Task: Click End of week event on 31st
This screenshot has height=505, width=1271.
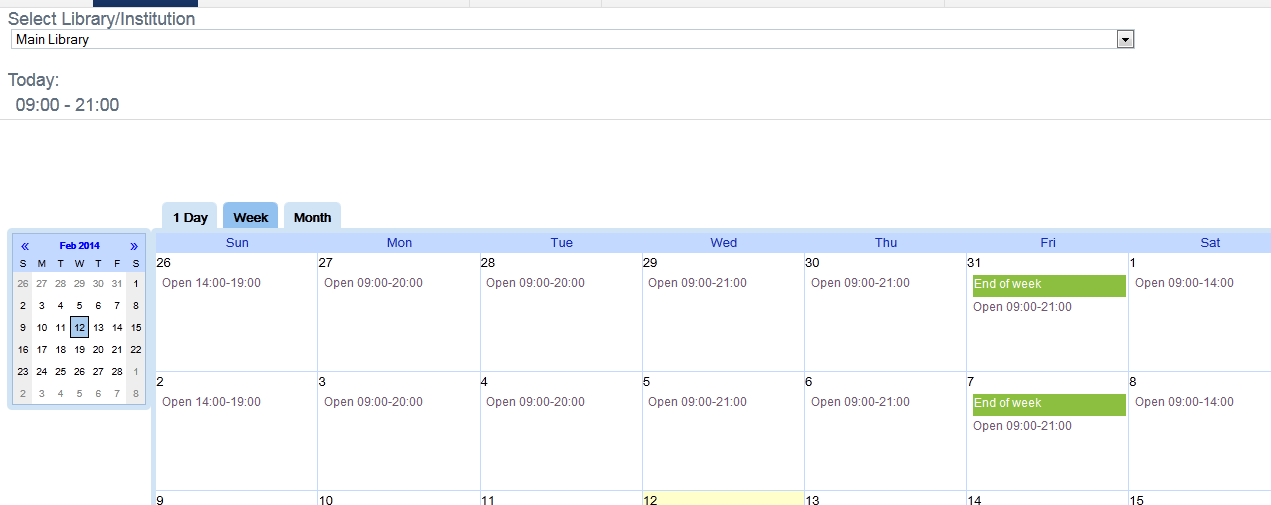Action: point(1048,285)
